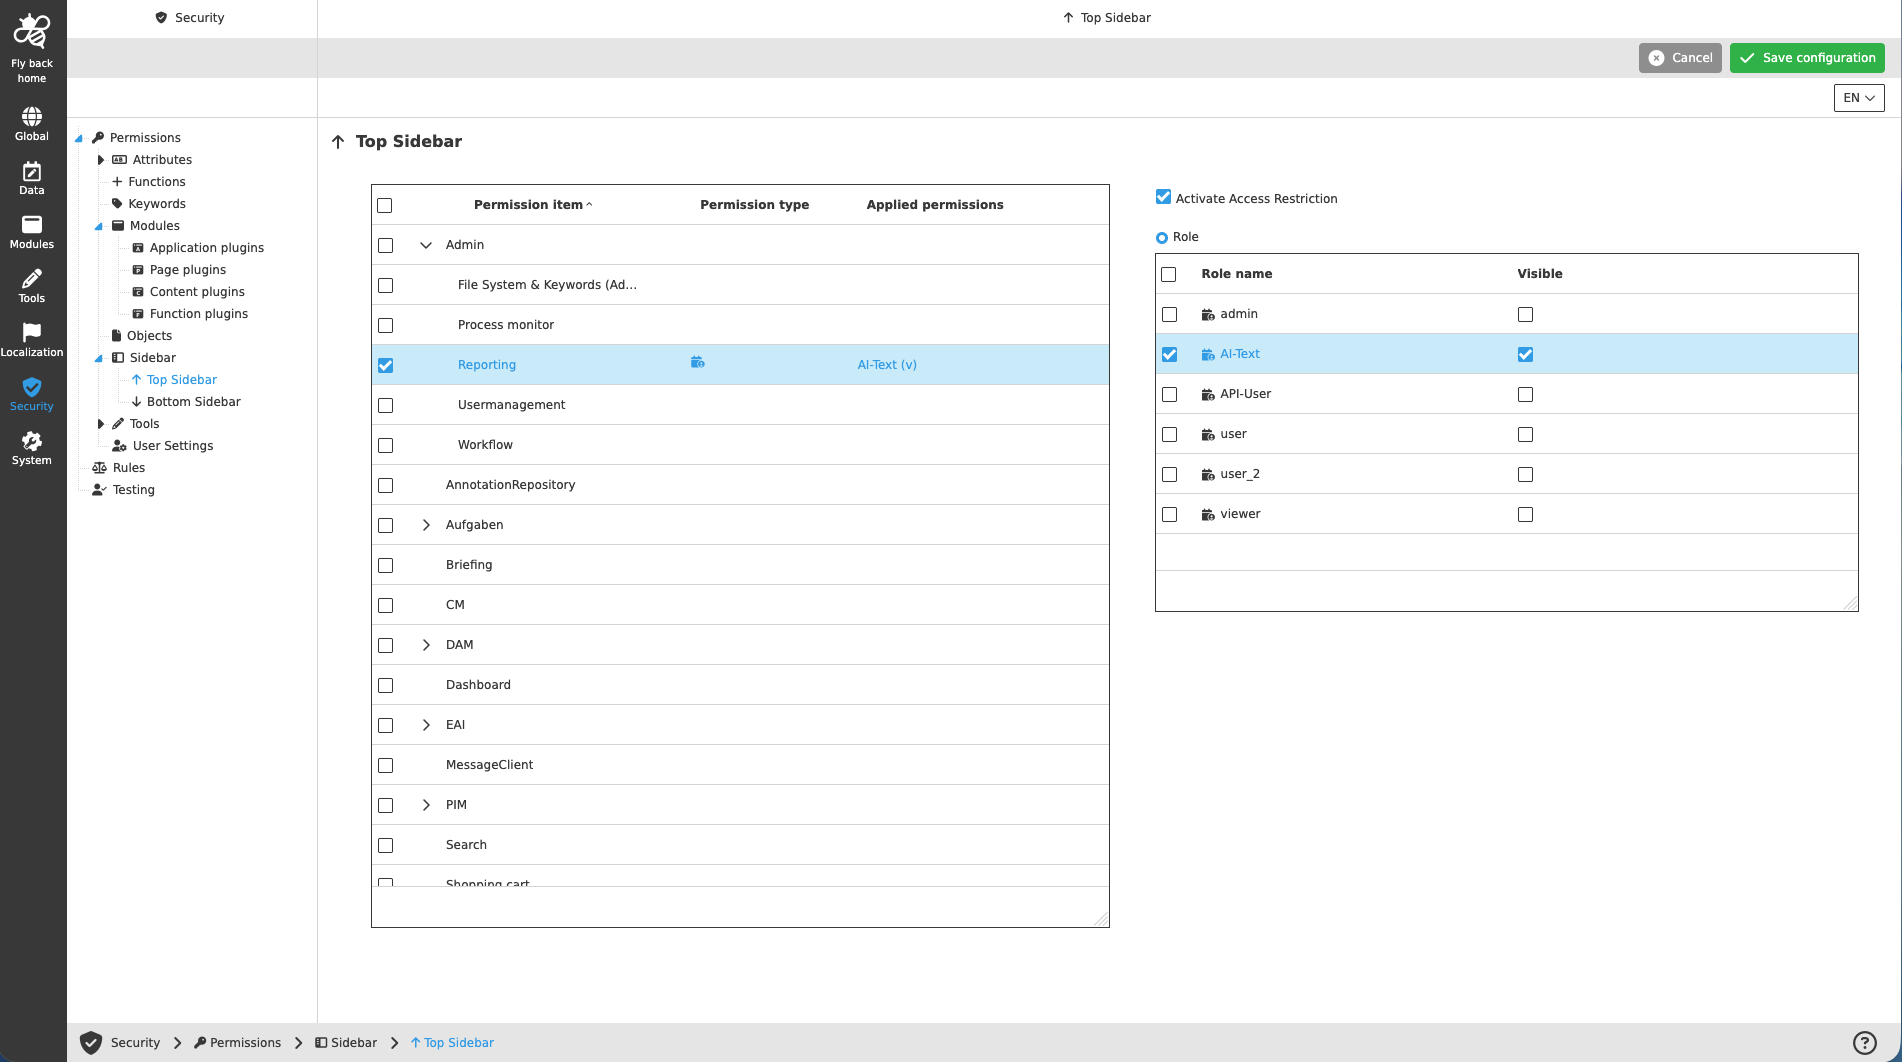Expand the DAM permission item

click(x=426, y=645)
